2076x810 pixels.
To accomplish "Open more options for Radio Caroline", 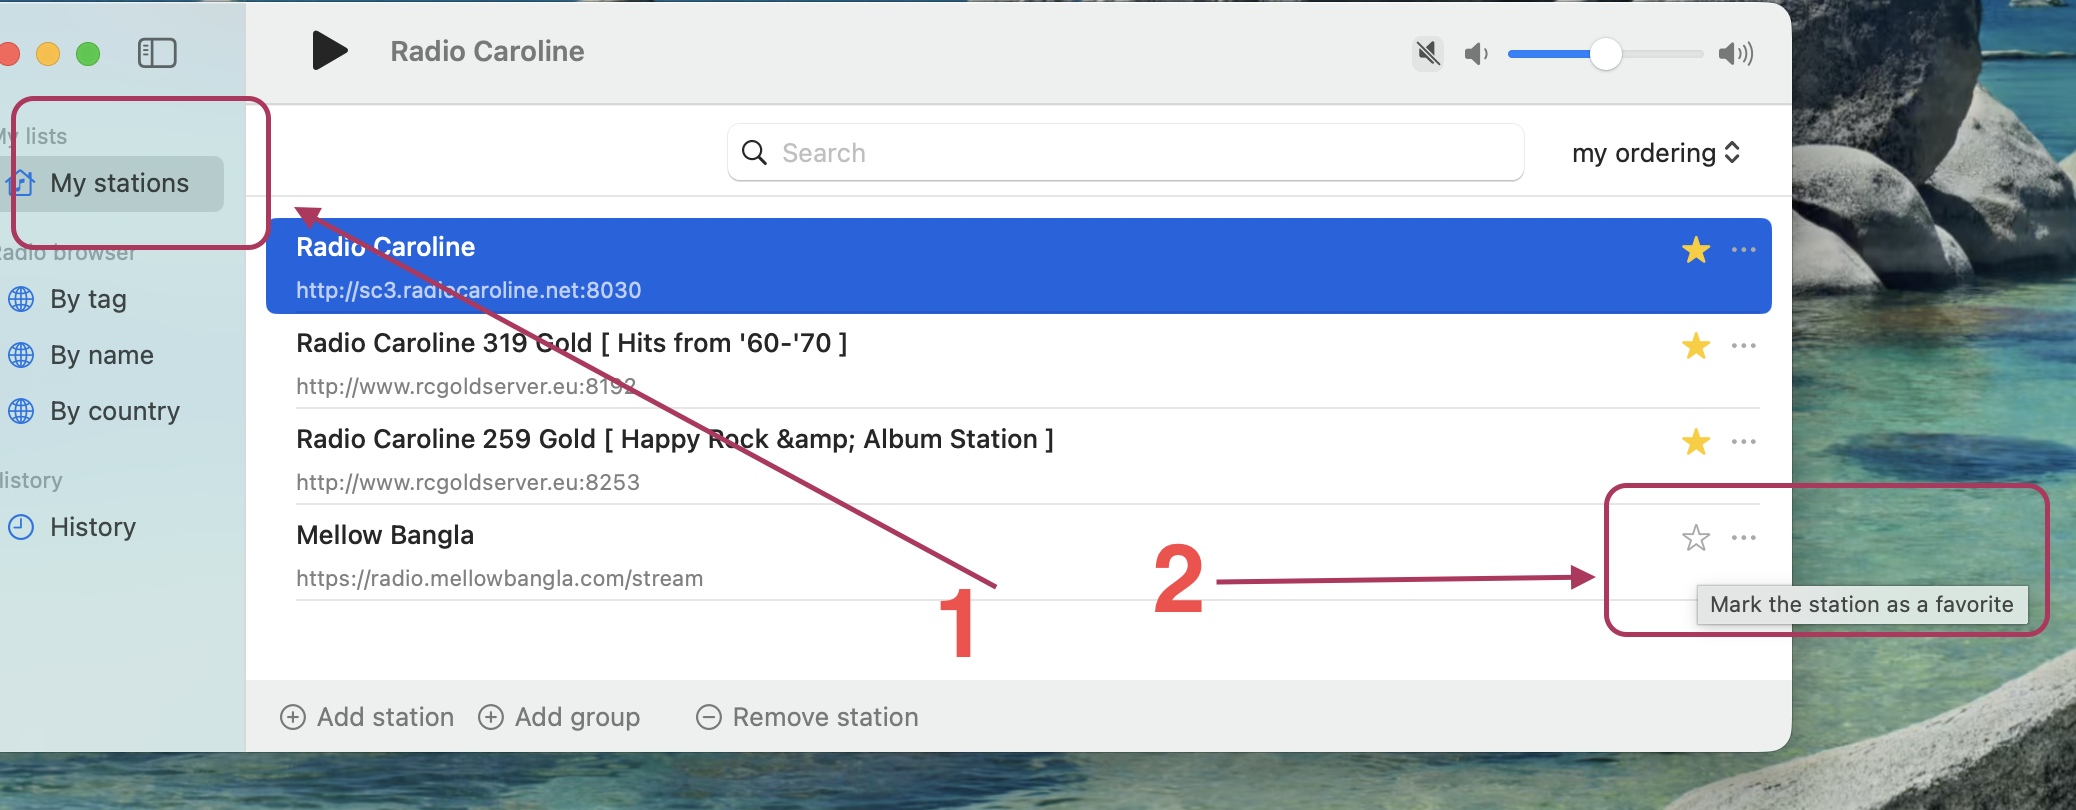I will (1743, 249).
